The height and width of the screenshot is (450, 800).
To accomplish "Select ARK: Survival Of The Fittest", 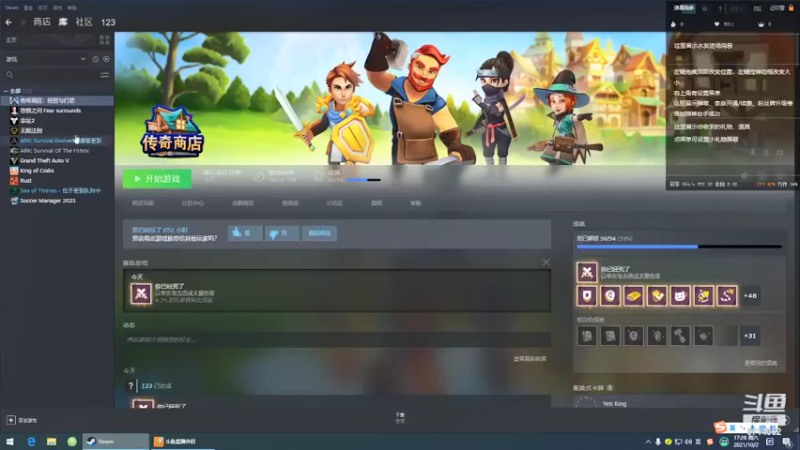I will 57,151.
